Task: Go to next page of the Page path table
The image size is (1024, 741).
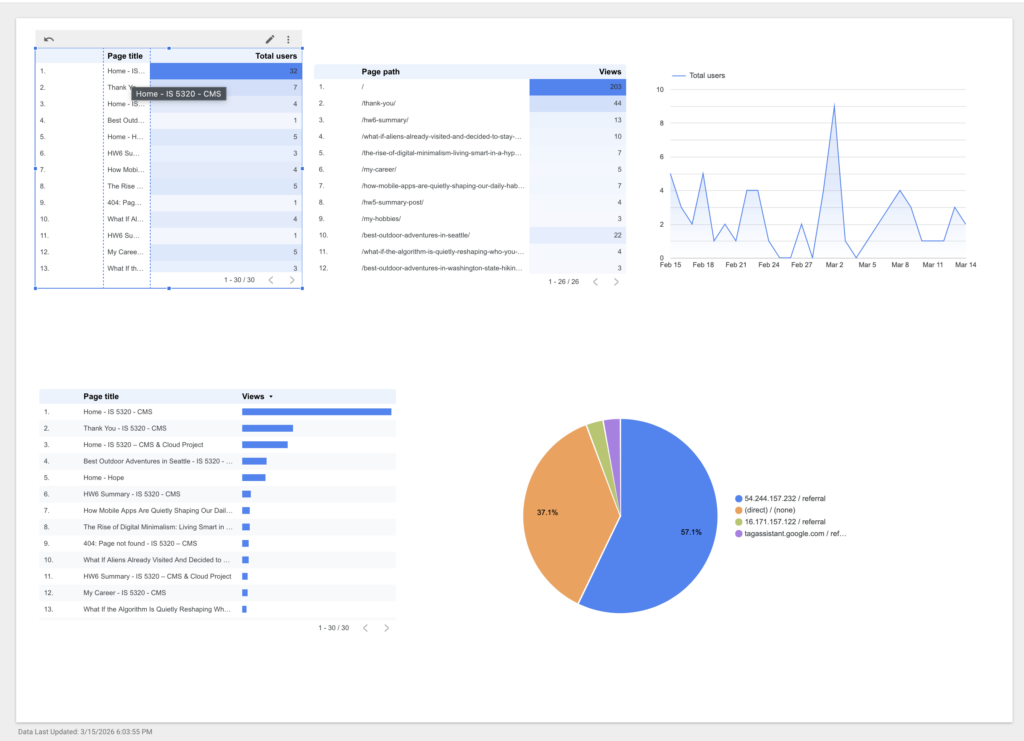Action: (616, 282)
